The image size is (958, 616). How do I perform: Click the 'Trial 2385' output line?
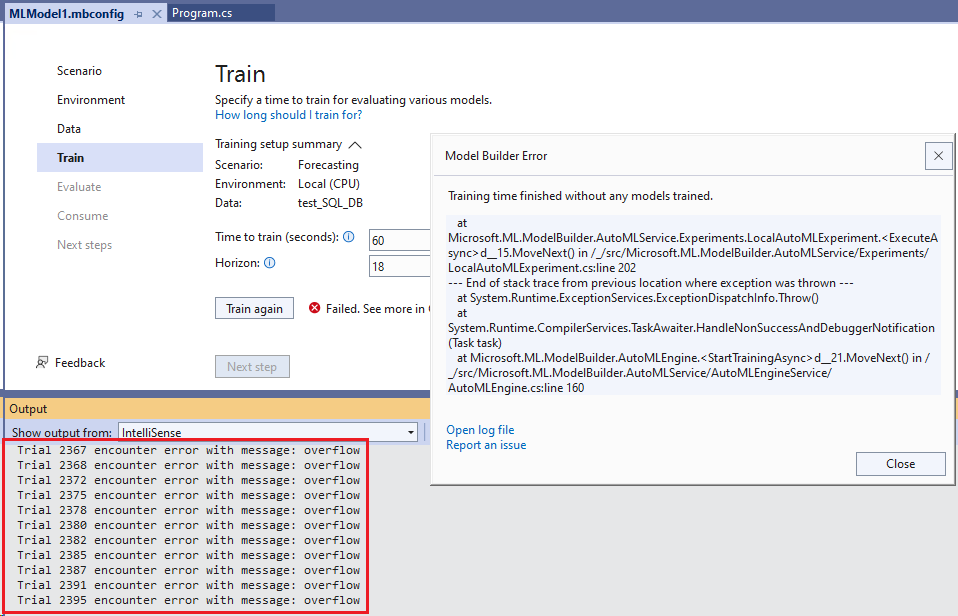pos(188,555)
